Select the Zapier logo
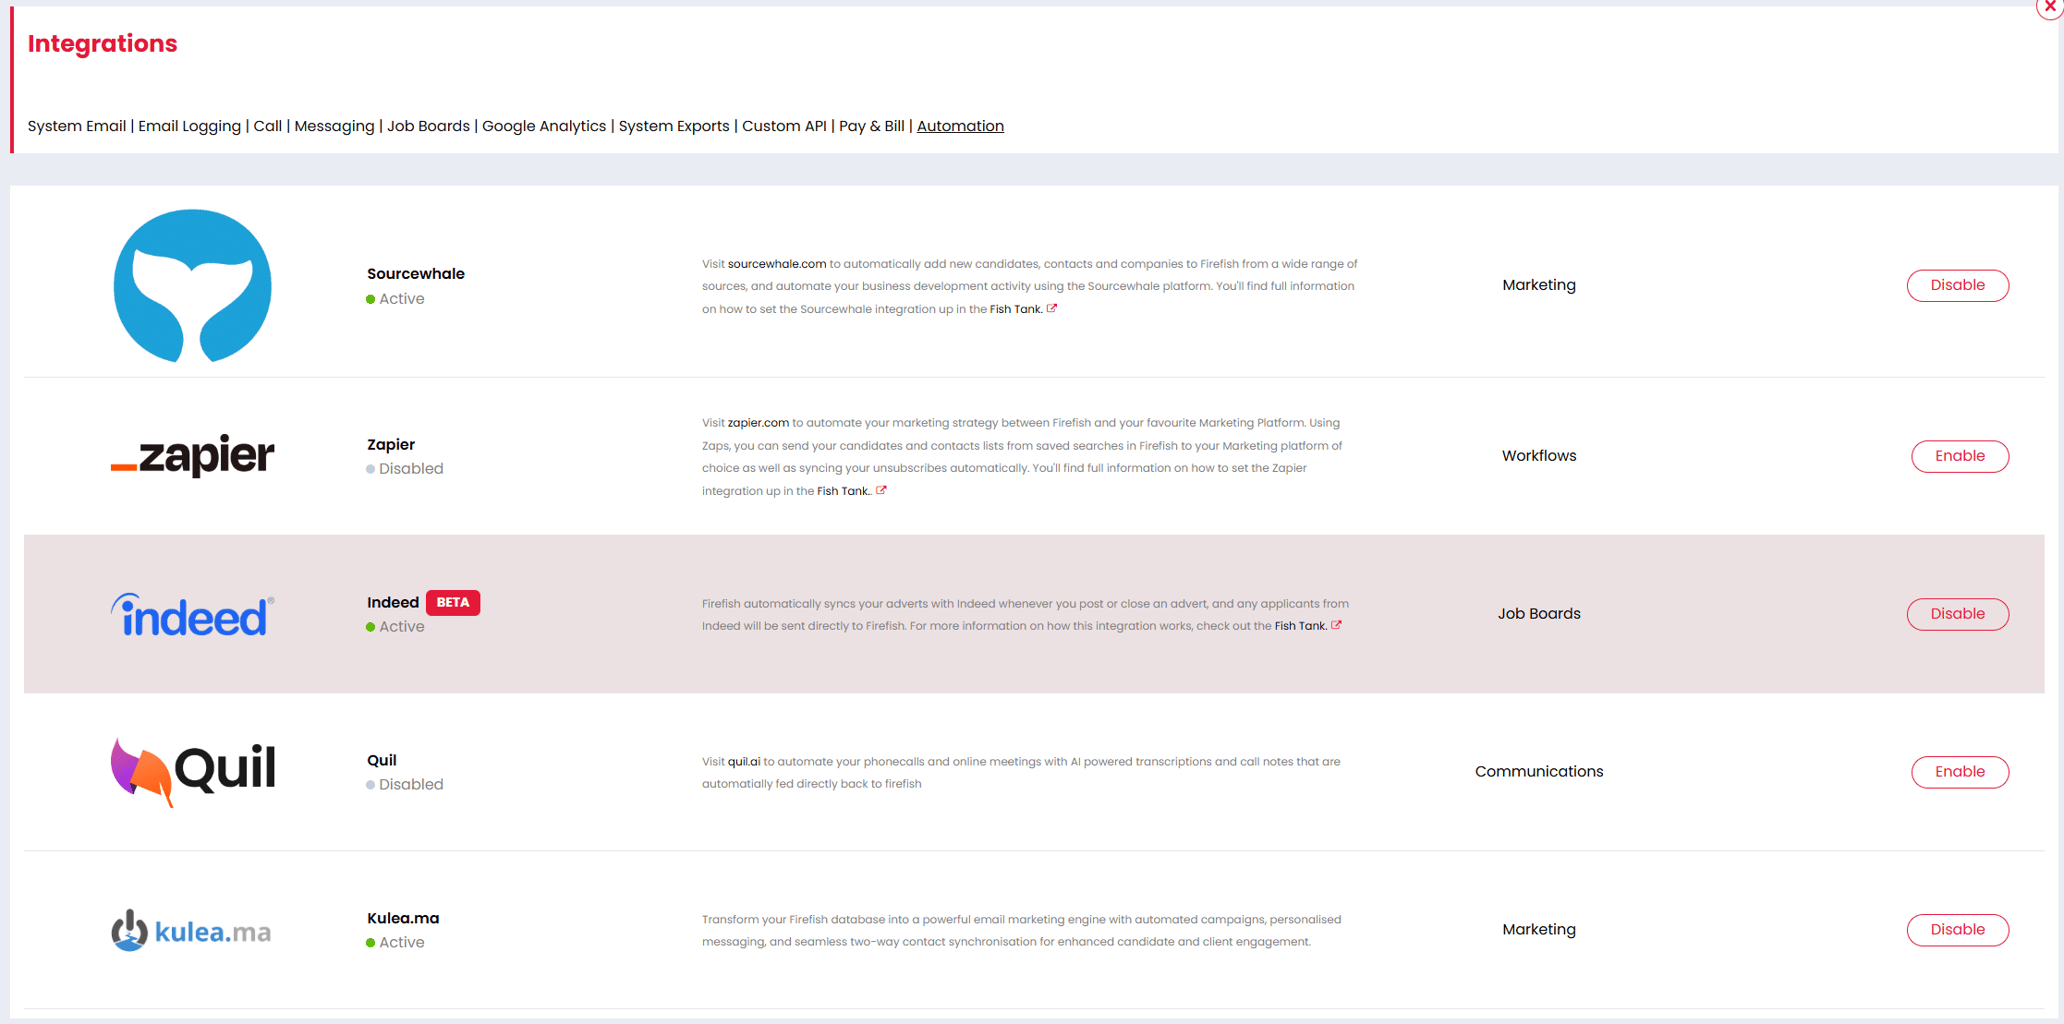 [192, 456]
